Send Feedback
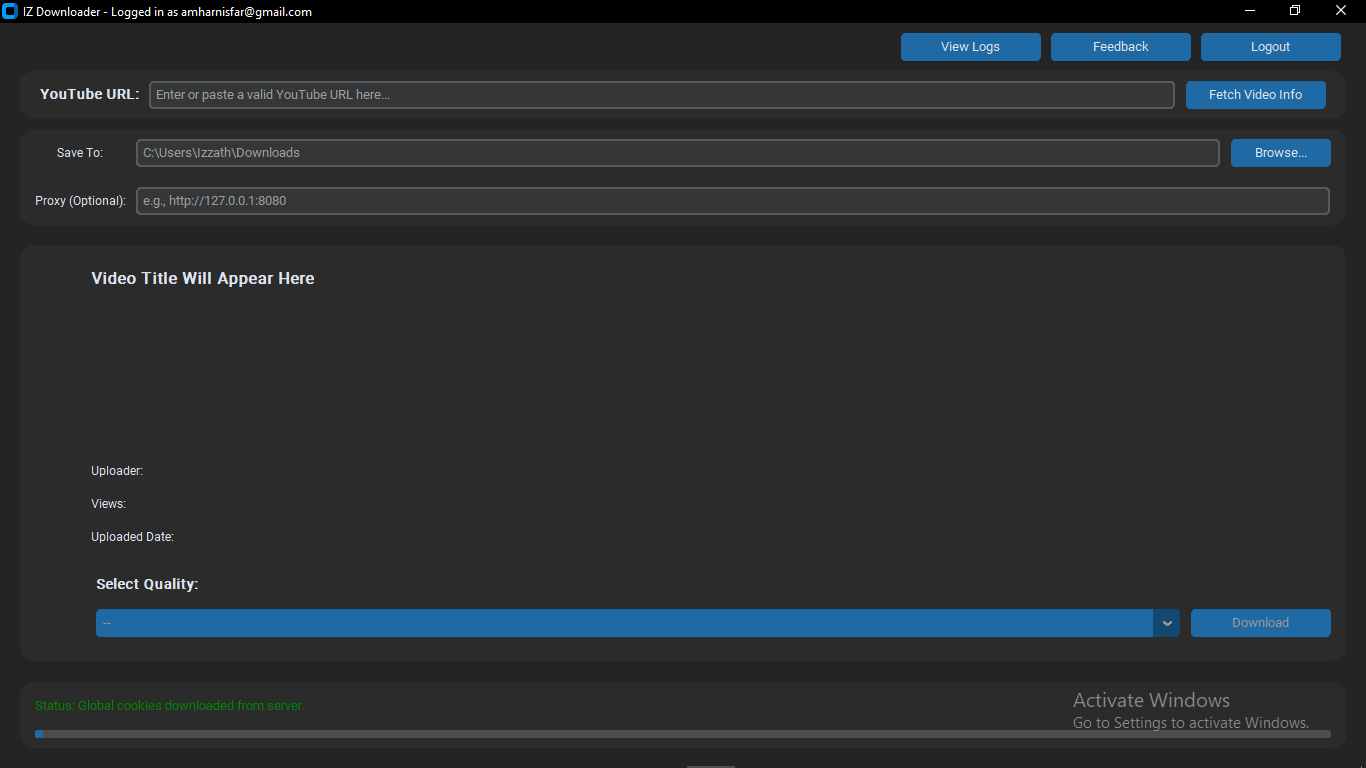1366x768 pixels. tap(1119, 46)
